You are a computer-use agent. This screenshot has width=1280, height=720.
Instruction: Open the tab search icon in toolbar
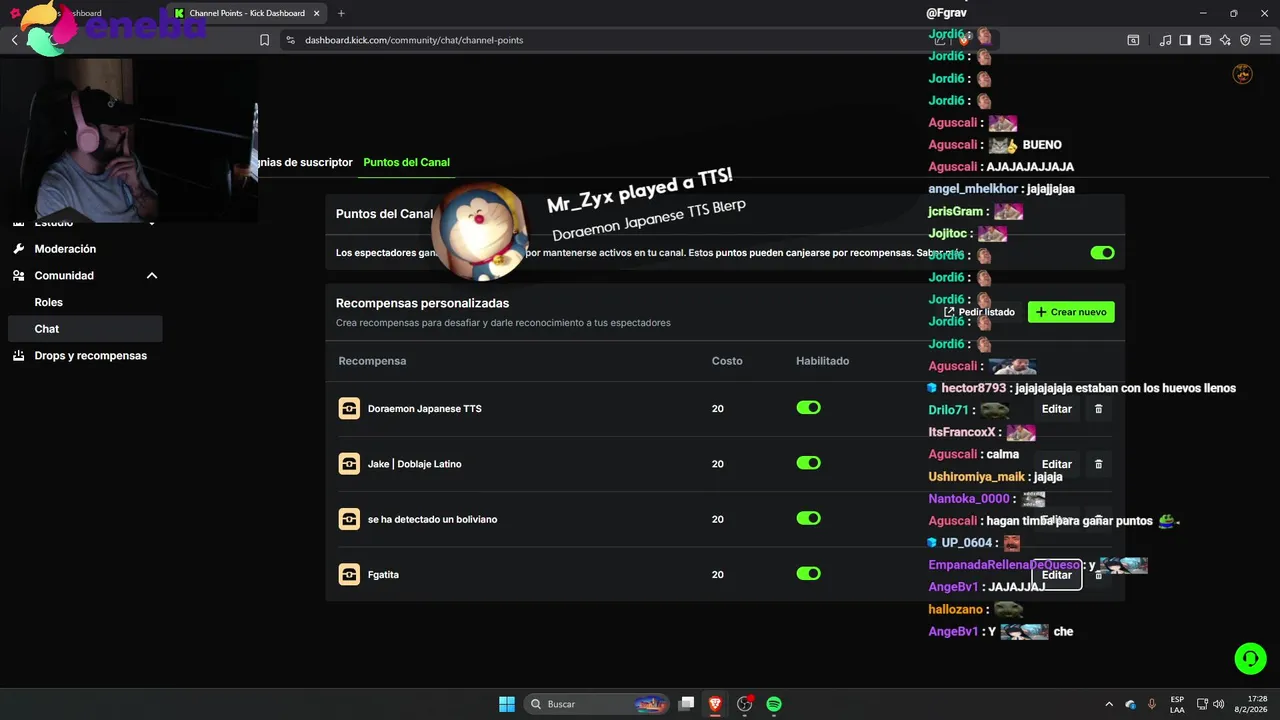1133,40
